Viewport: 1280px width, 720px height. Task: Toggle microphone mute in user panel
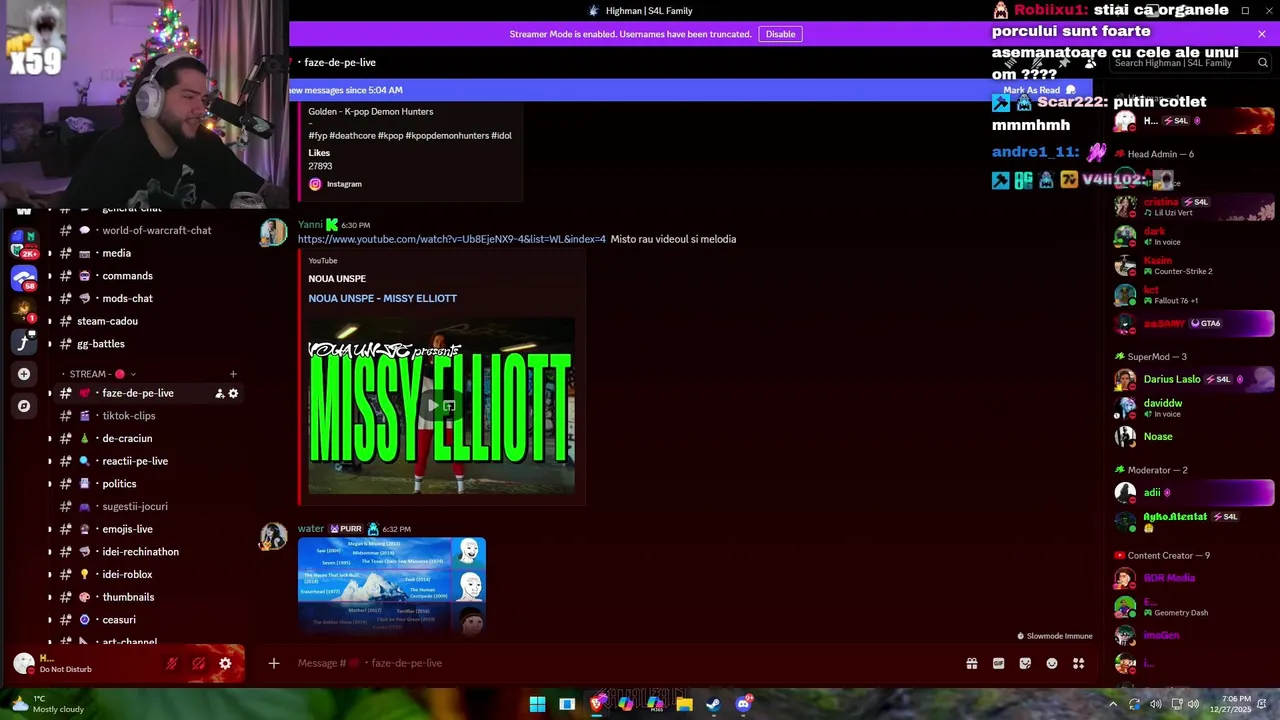pyautogui.click(x=172, y=663)
